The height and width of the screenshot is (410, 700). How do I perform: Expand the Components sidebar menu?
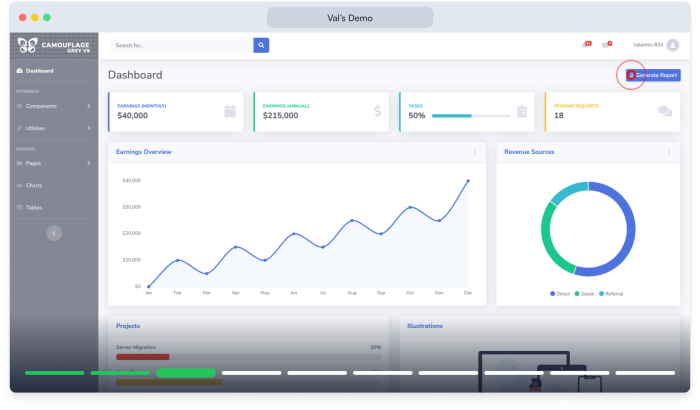click(x=54, y=106)
